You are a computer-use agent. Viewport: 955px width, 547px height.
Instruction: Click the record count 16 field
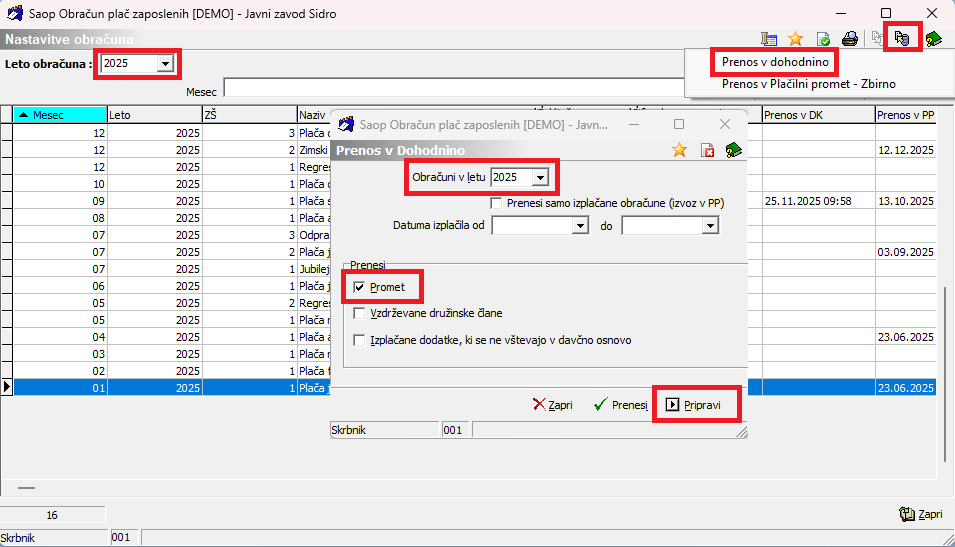tap(52, 515)
